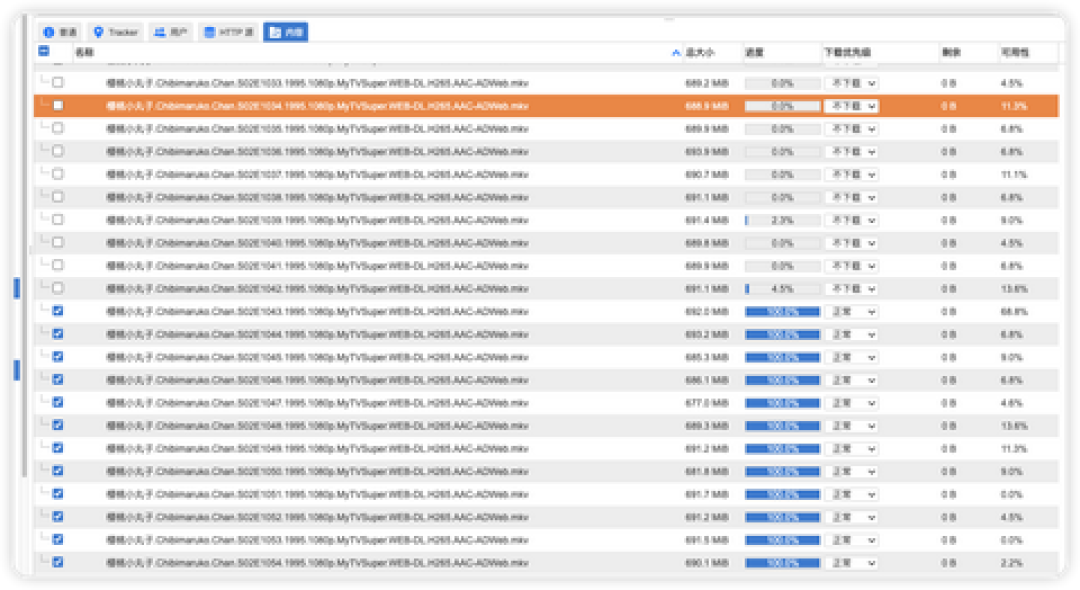Sort by the availability (可用性) column header
Image resolution: width=1080 pixels, height=590 pixels.
click(1015, 52)
